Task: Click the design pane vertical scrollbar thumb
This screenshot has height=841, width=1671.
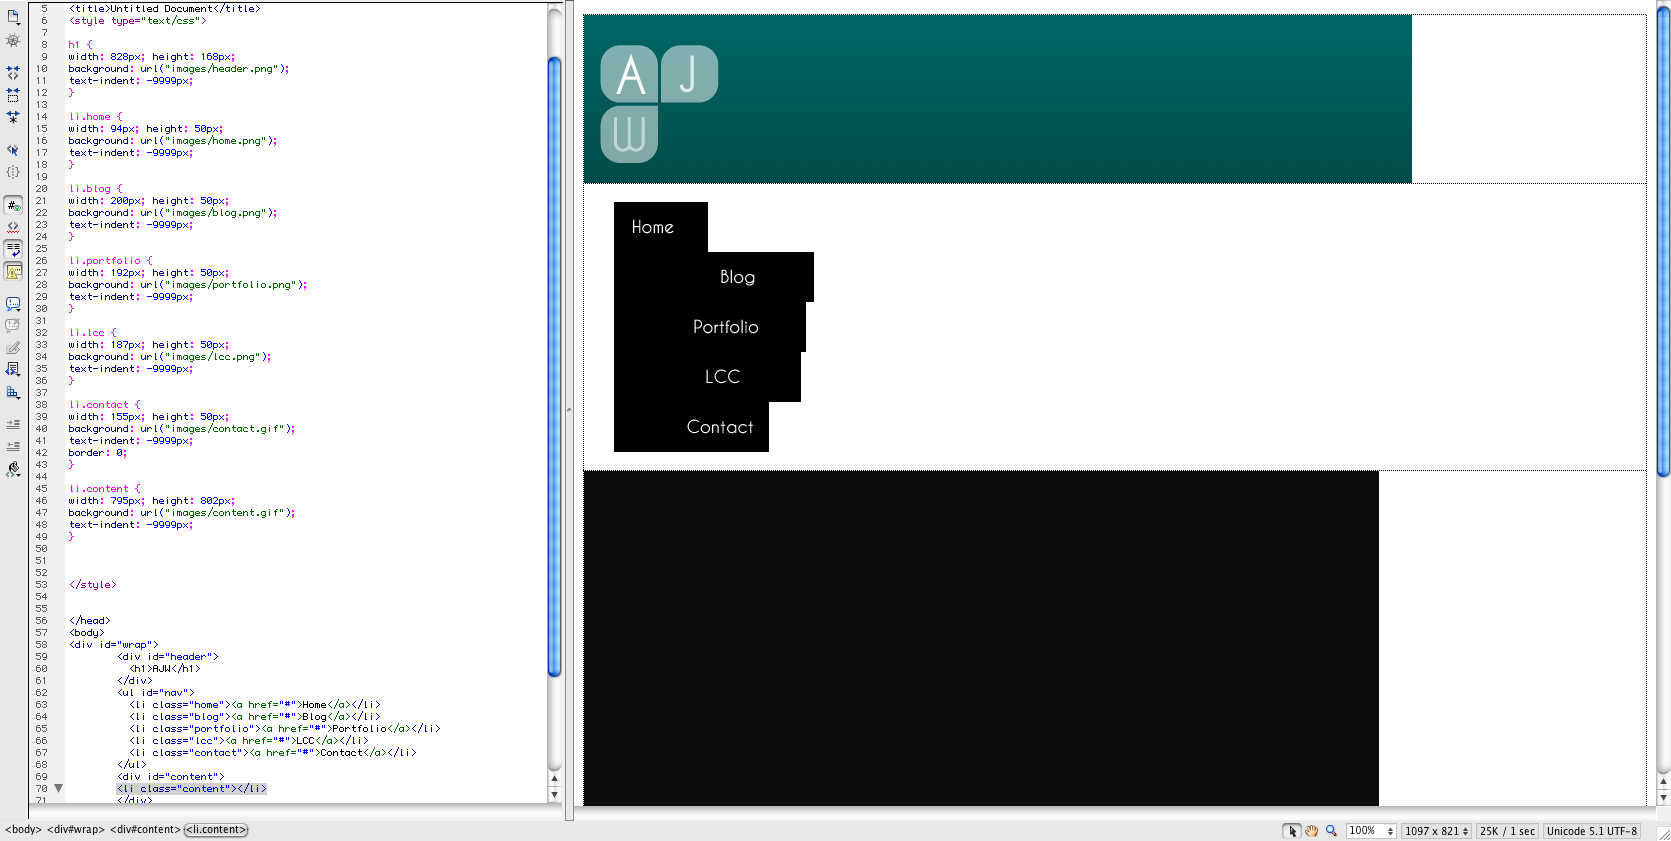Action: 1663,242
